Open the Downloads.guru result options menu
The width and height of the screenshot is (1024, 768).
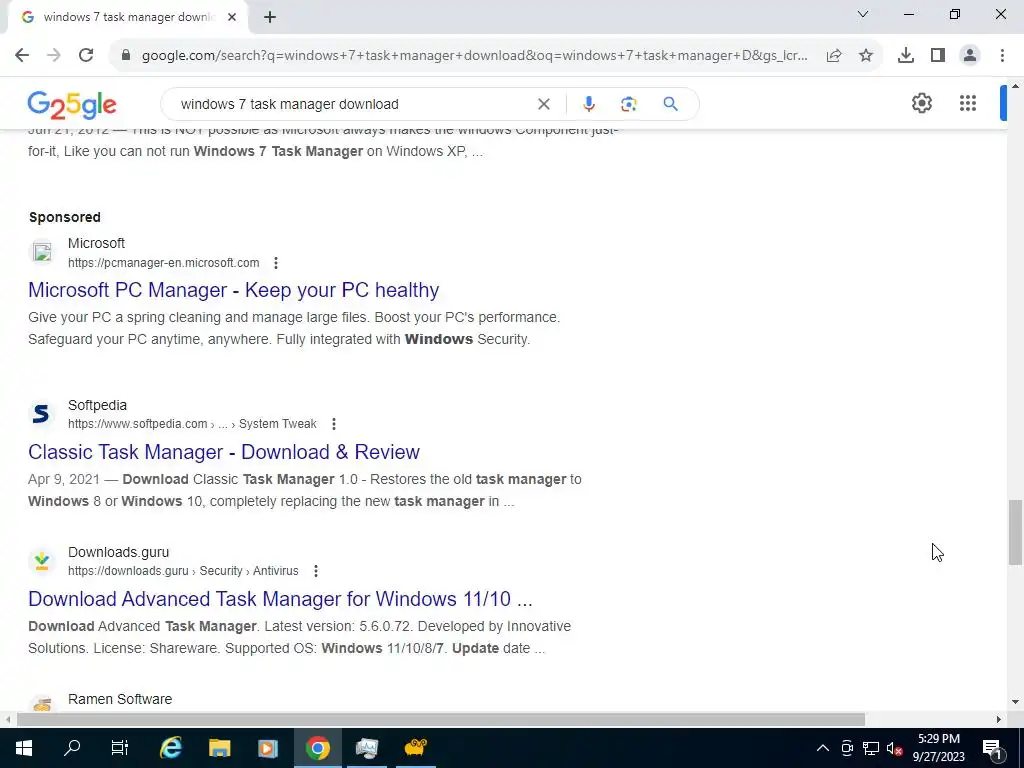click(x=315, y=571)
